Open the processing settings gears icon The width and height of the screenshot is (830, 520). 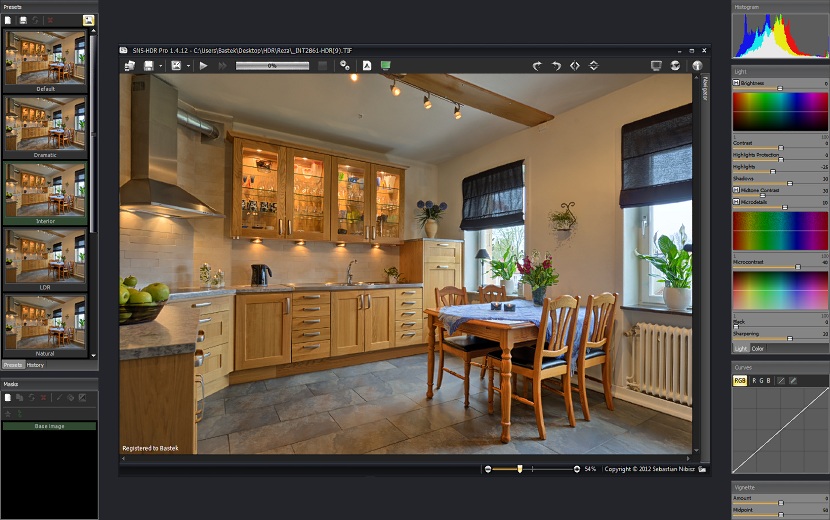345,66
